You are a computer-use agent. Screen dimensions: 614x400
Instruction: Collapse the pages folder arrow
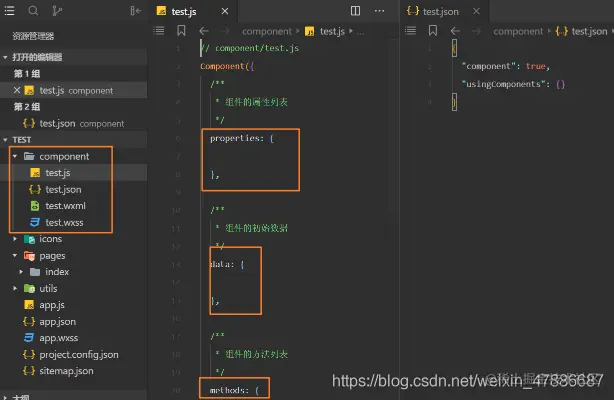point(15,255)
